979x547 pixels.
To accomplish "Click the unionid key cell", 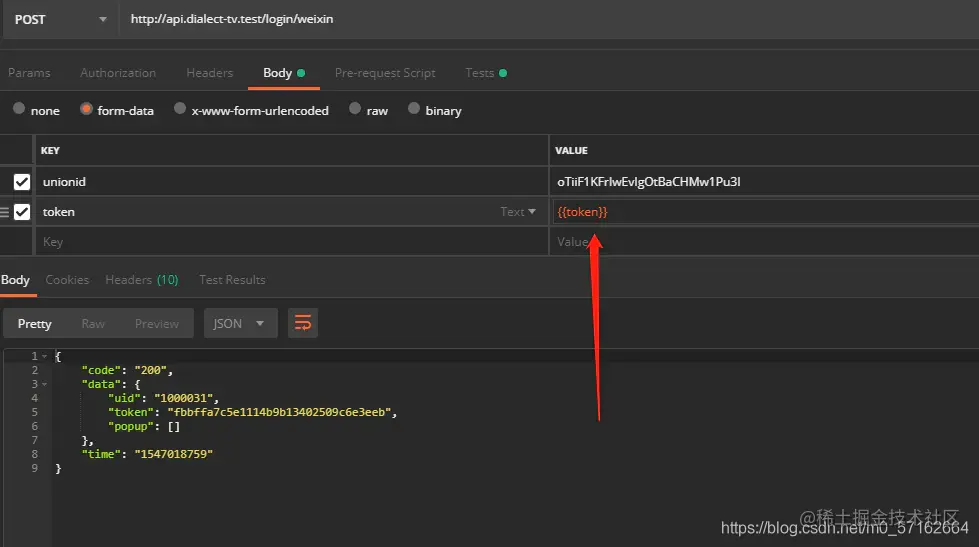I will click(x=292, y=182).
